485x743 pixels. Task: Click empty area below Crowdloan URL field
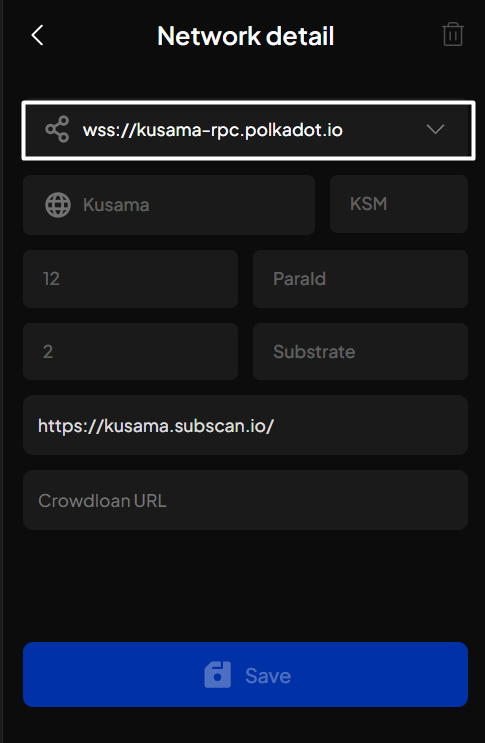pos(245,586)
